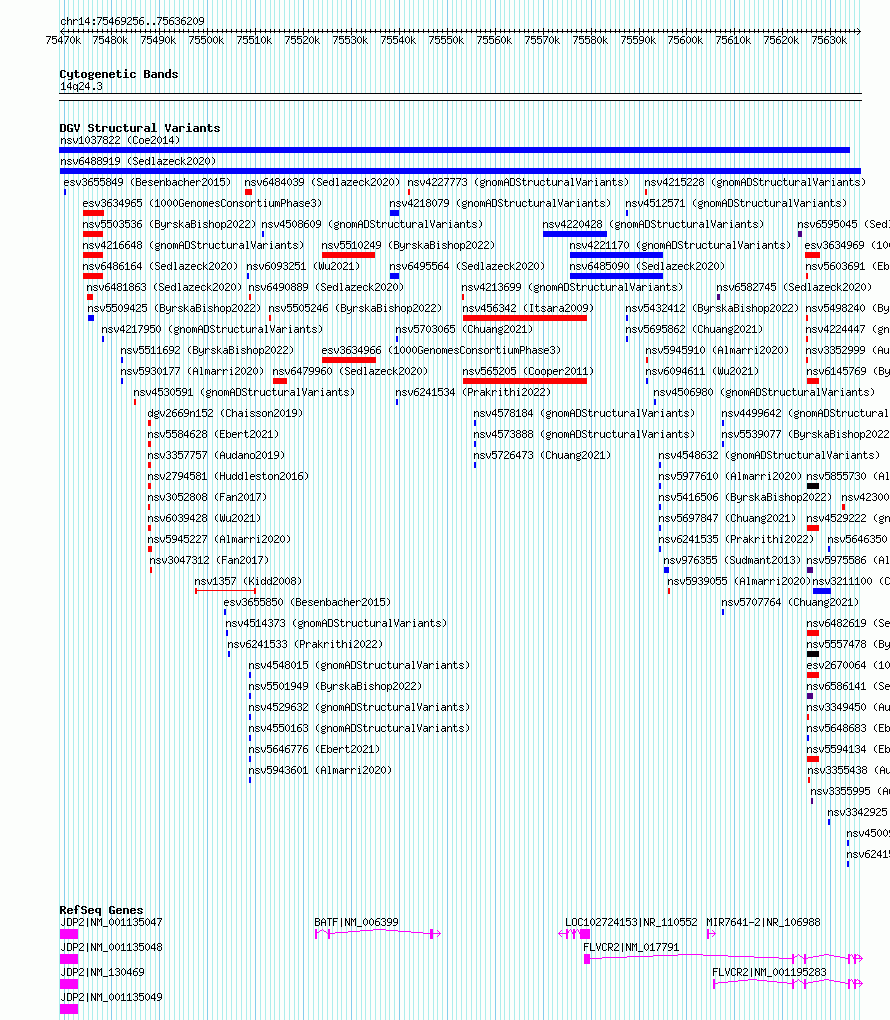Click the BATF gene model glyph

378,933
